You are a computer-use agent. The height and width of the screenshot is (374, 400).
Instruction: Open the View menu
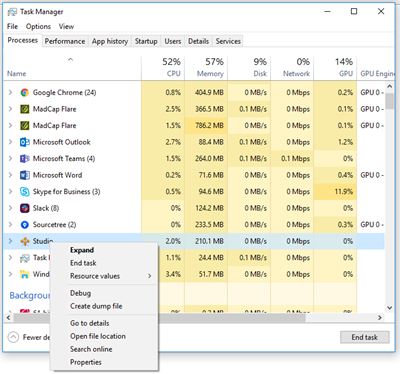(66, 26)
